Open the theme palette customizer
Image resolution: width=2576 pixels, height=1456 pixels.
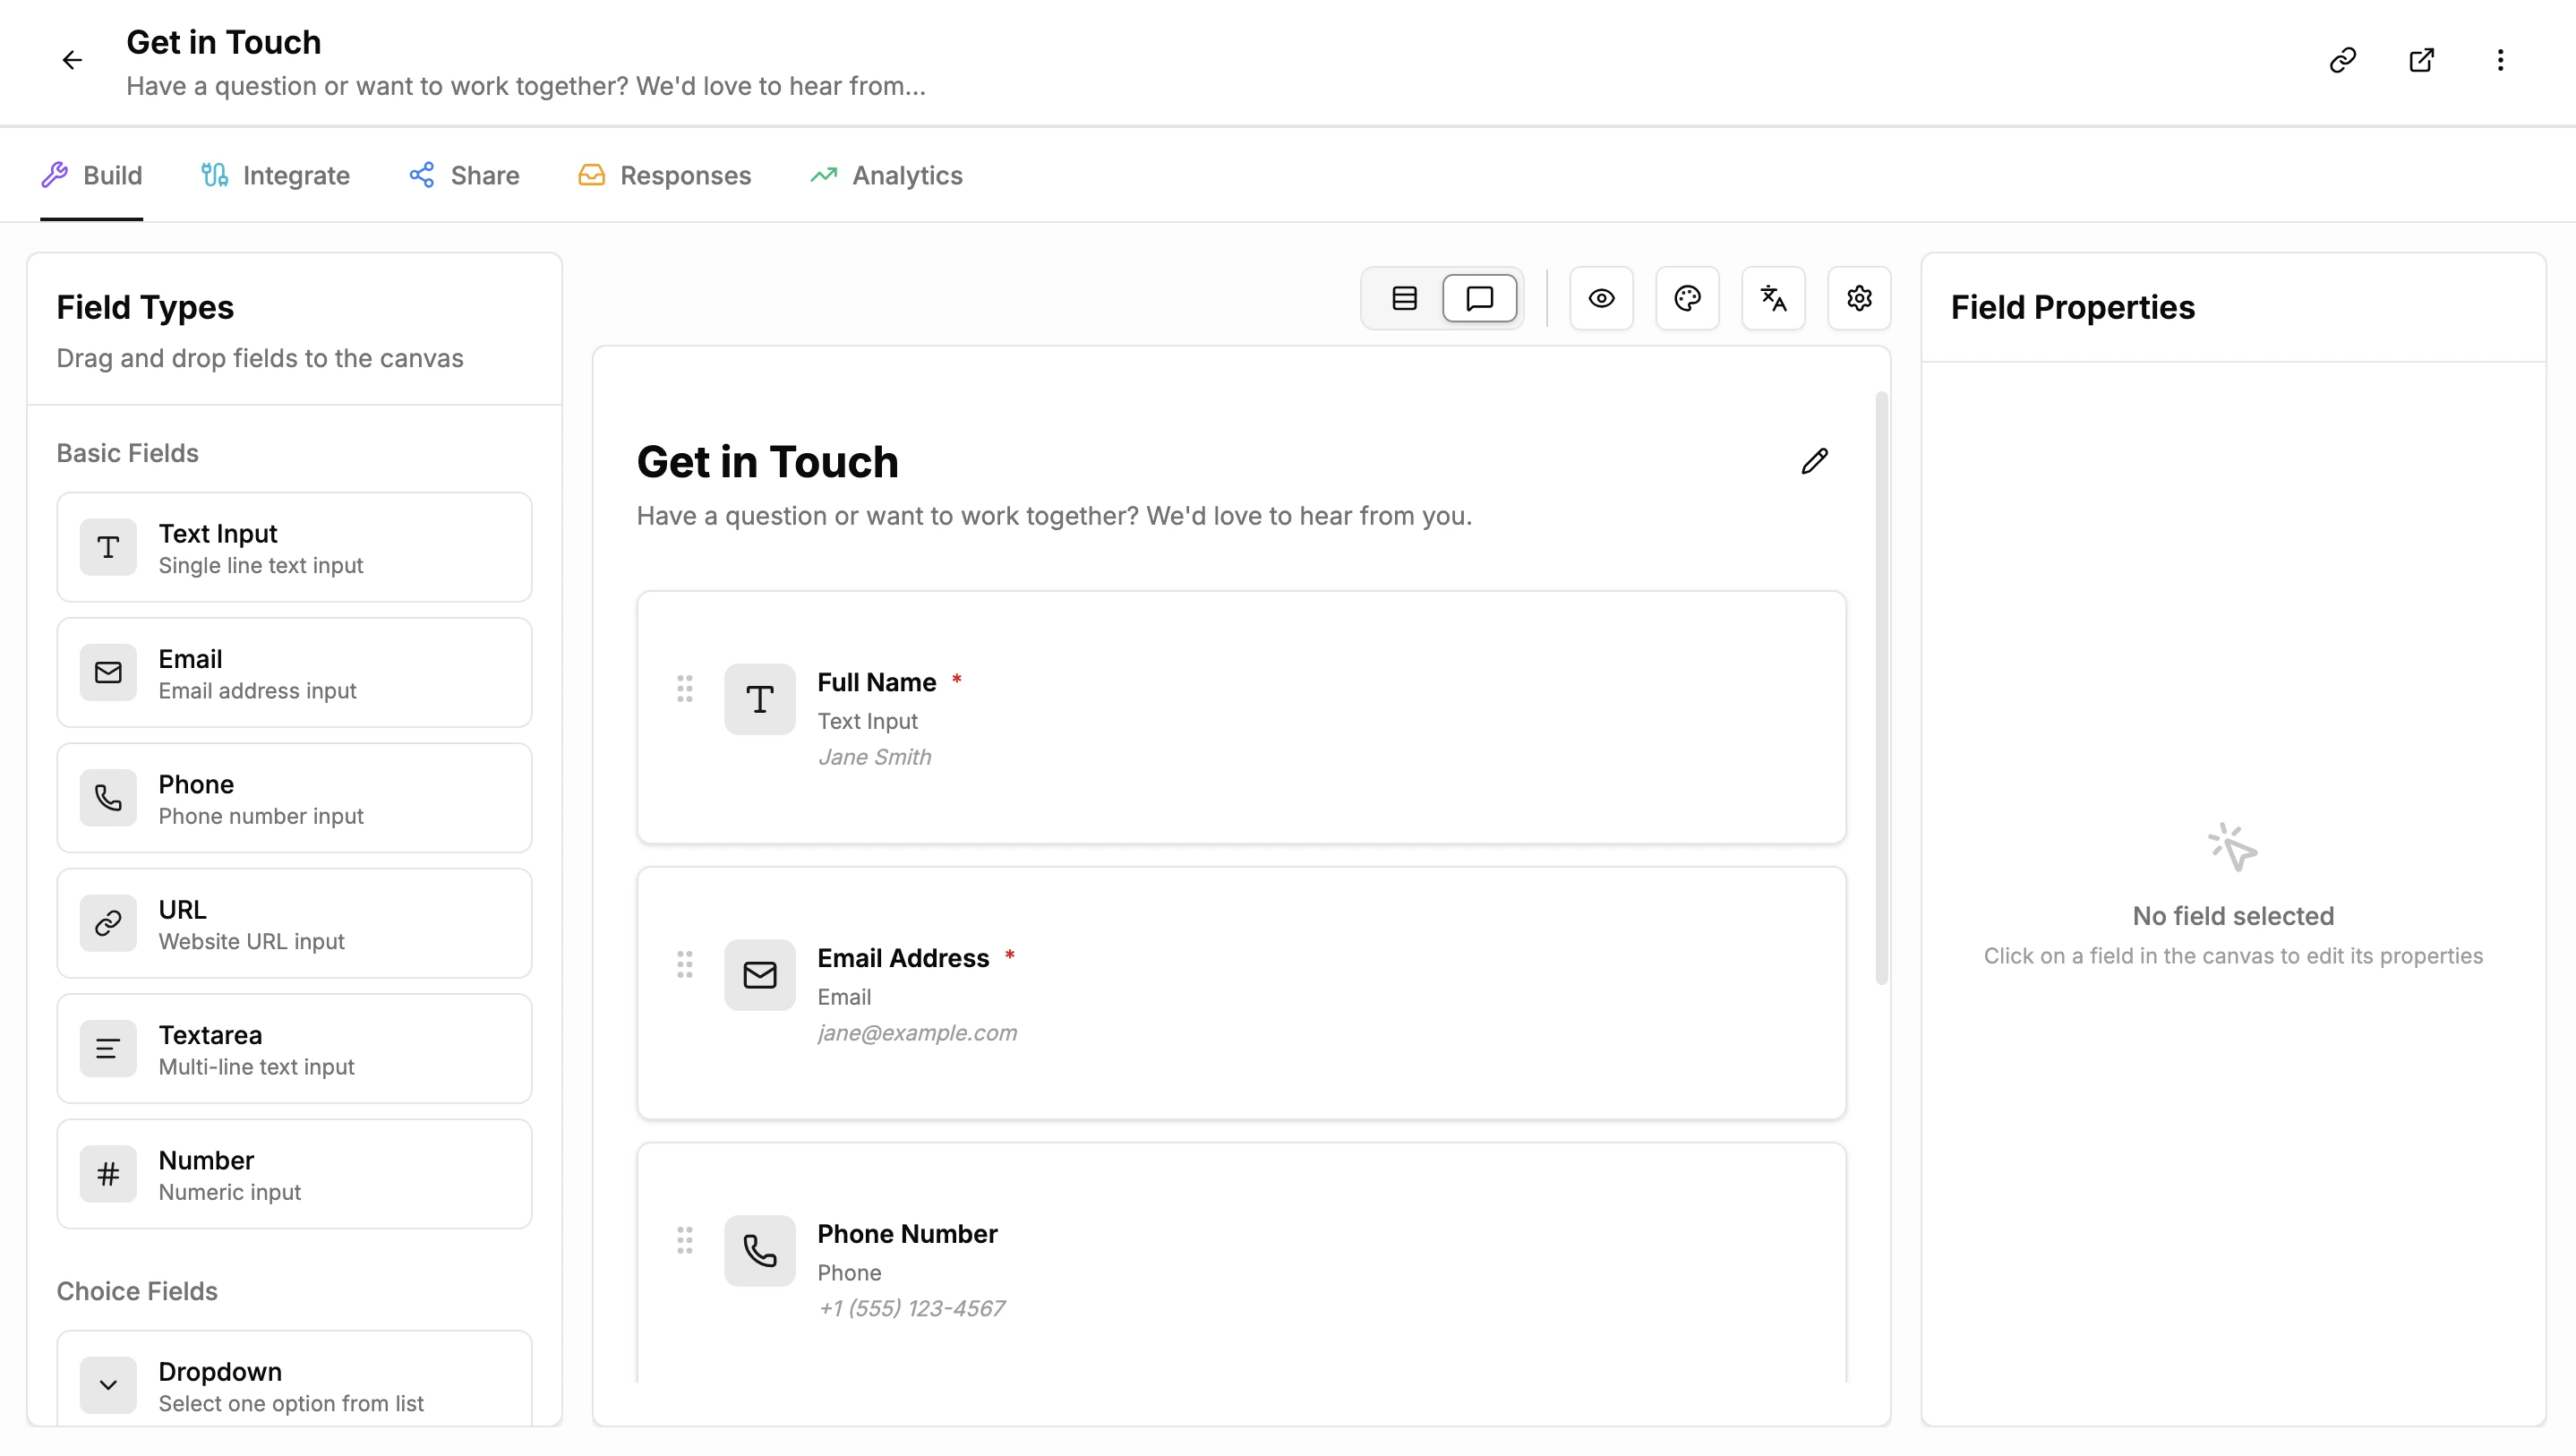1687,298
